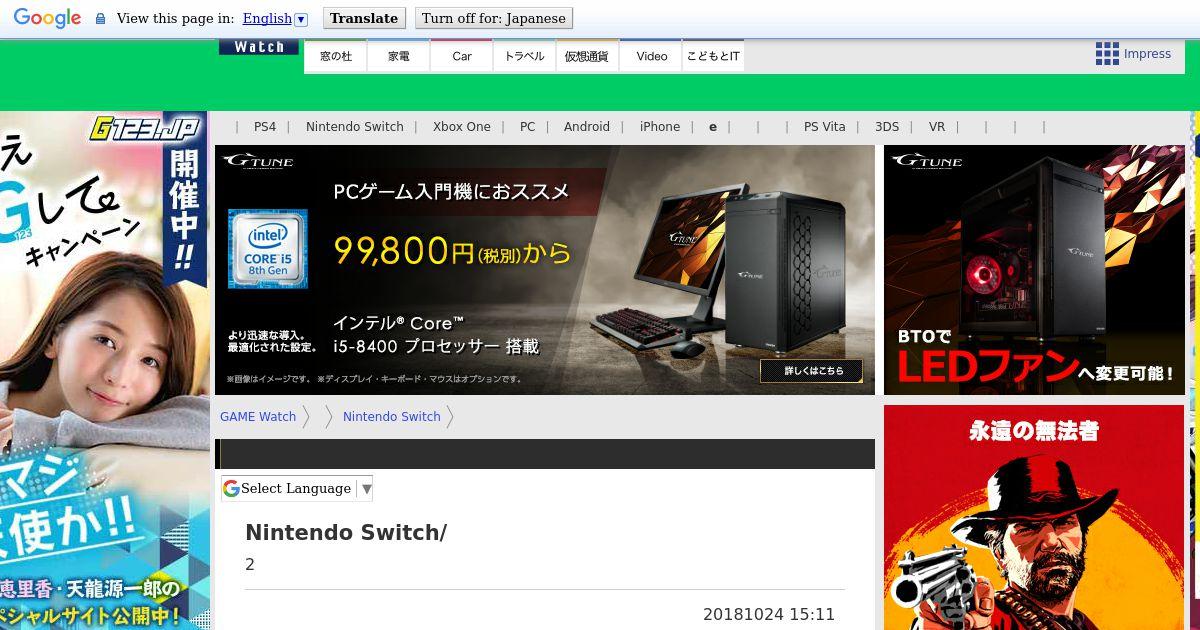Click the 永遠の無法者 game ad
Viewport: 1200px width, 630px height.
coord(1034,518)
